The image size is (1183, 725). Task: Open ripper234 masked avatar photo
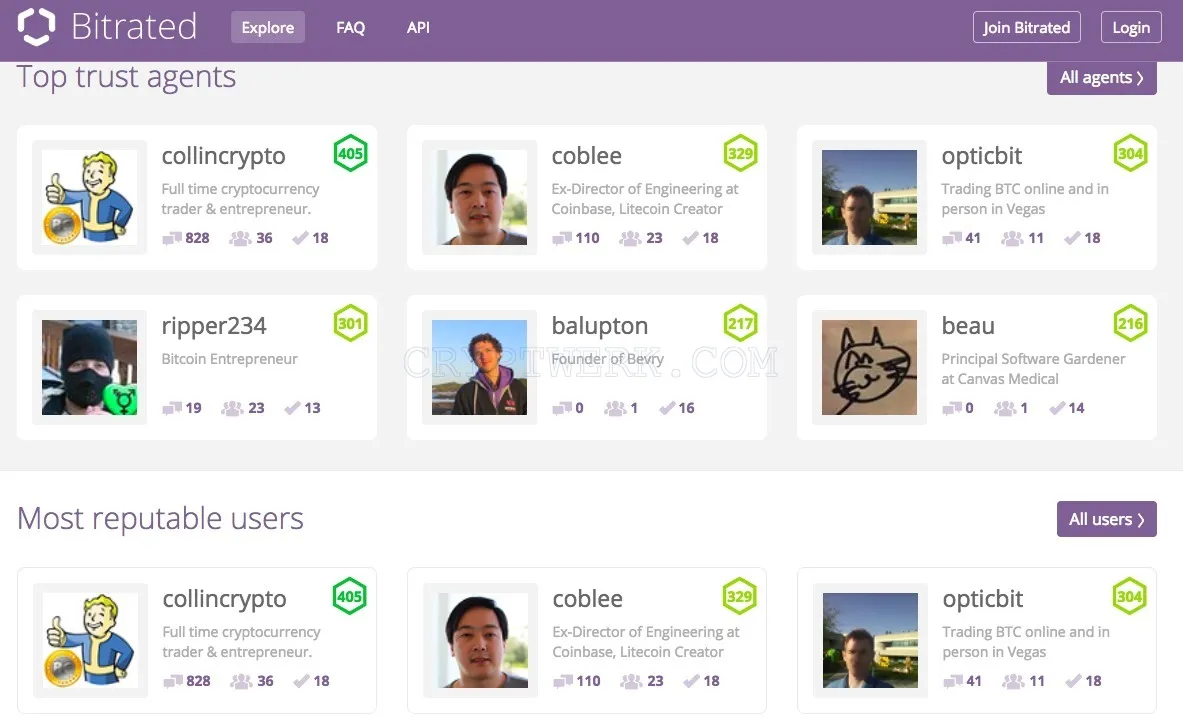(90, 367)
